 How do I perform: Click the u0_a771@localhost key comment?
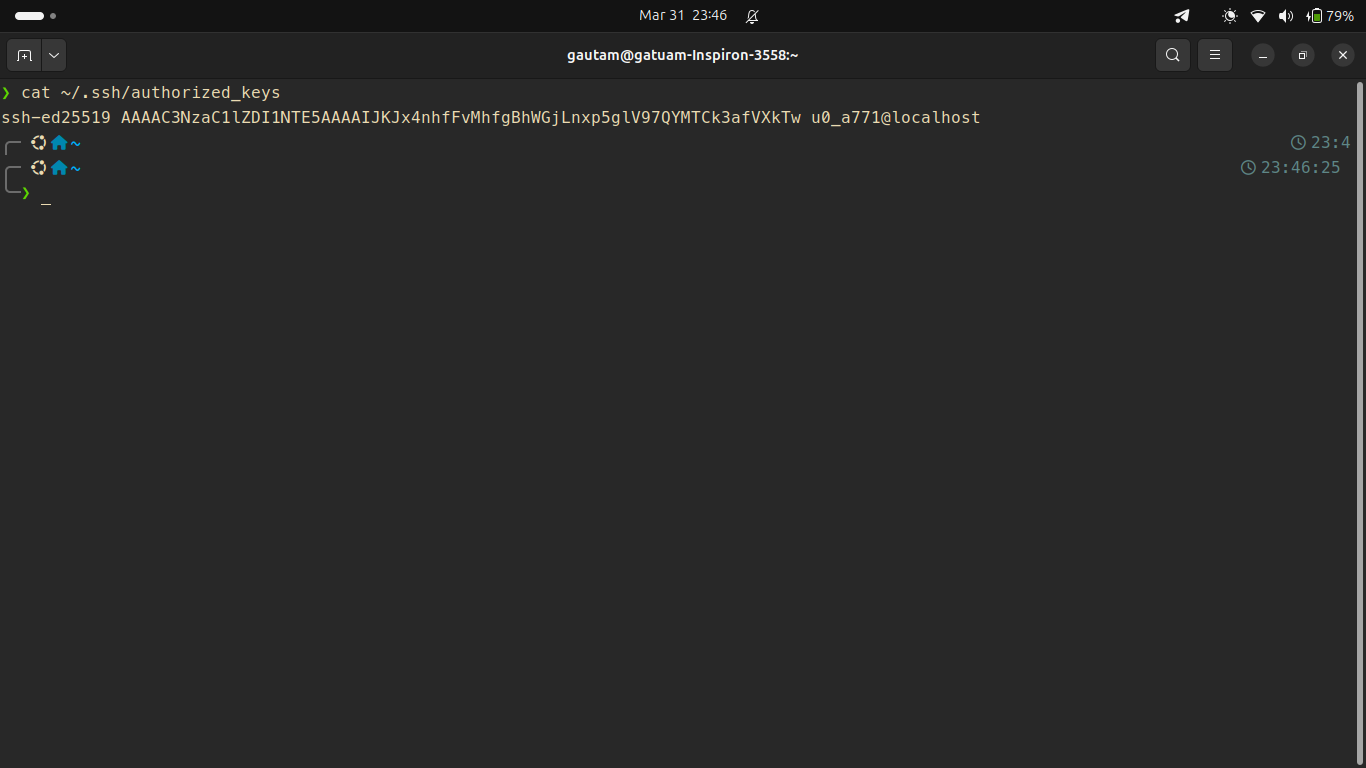(x=896, y=118)
